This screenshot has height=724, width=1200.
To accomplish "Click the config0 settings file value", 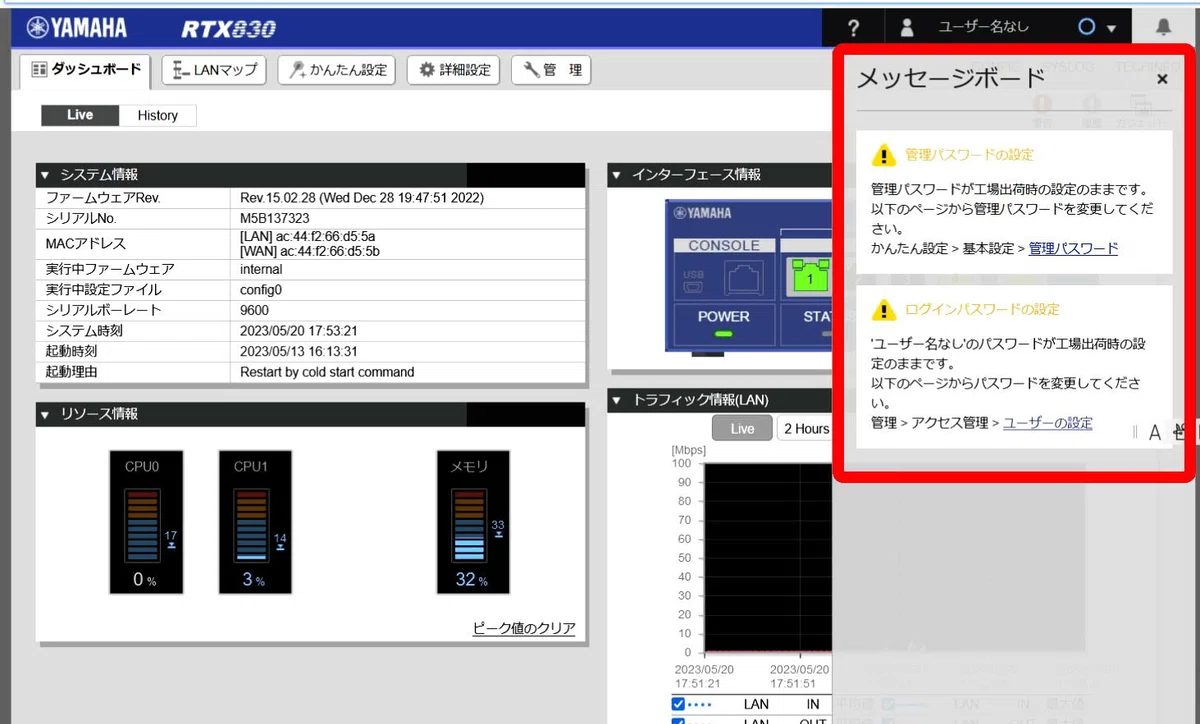I will (x=261, y=290).
